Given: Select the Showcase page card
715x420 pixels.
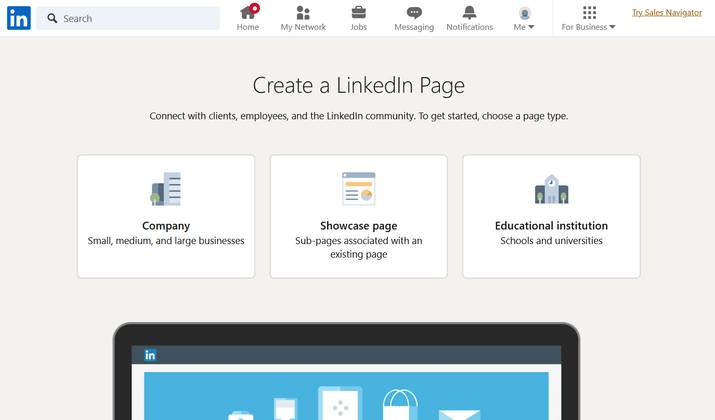Looking at the screenshot, I should (359, 216).
